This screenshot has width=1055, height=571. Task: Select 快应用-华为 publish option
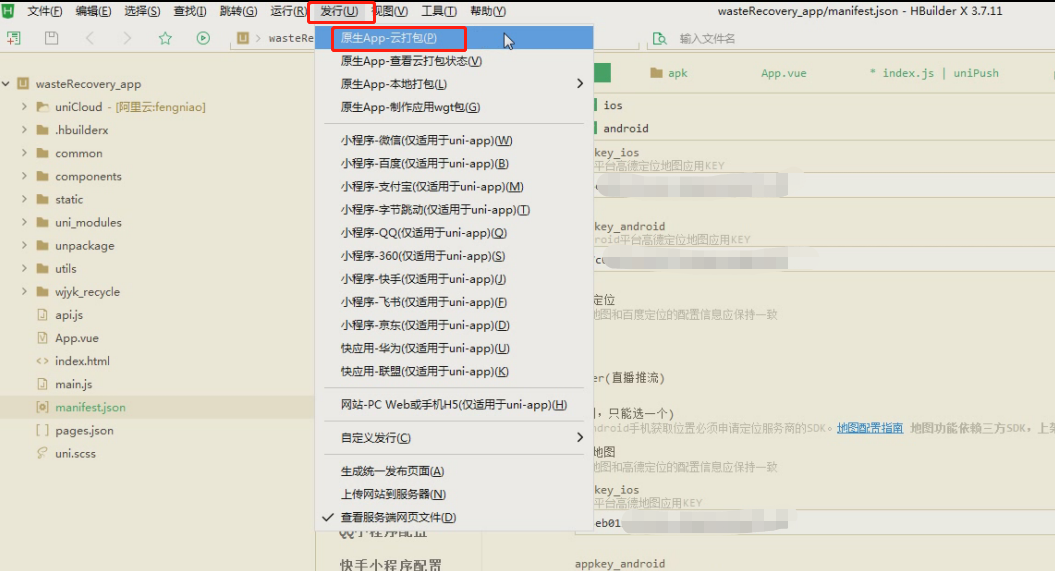coord(454,348)
